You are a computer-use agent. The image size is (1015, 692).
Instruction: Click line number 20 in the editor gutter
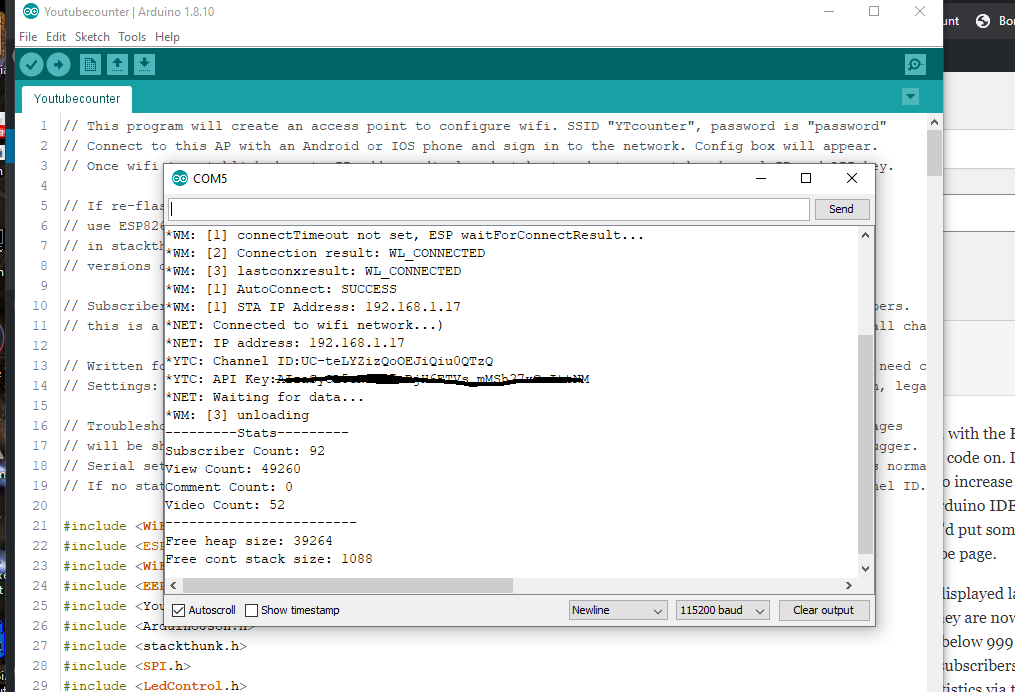pyautogui.click(x=40, y=506)
